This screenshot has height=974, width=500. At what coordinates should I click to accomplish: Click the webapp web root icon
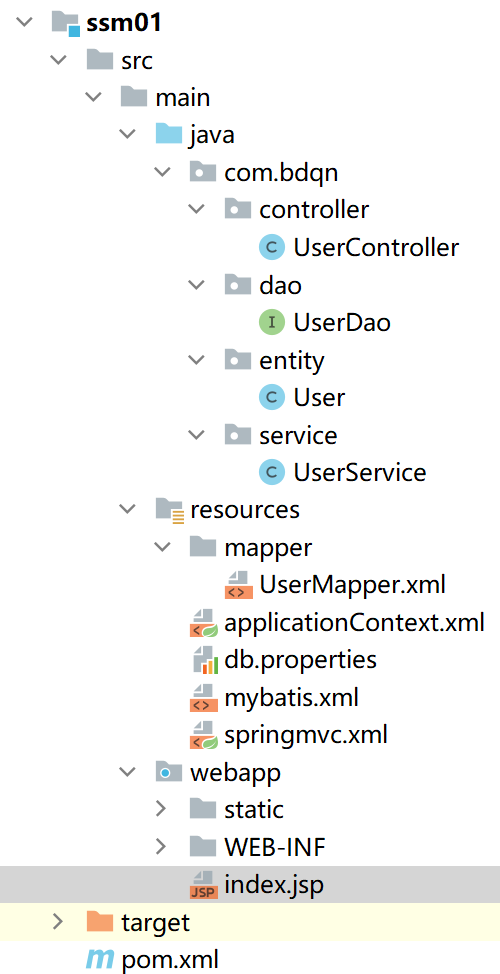169,772
